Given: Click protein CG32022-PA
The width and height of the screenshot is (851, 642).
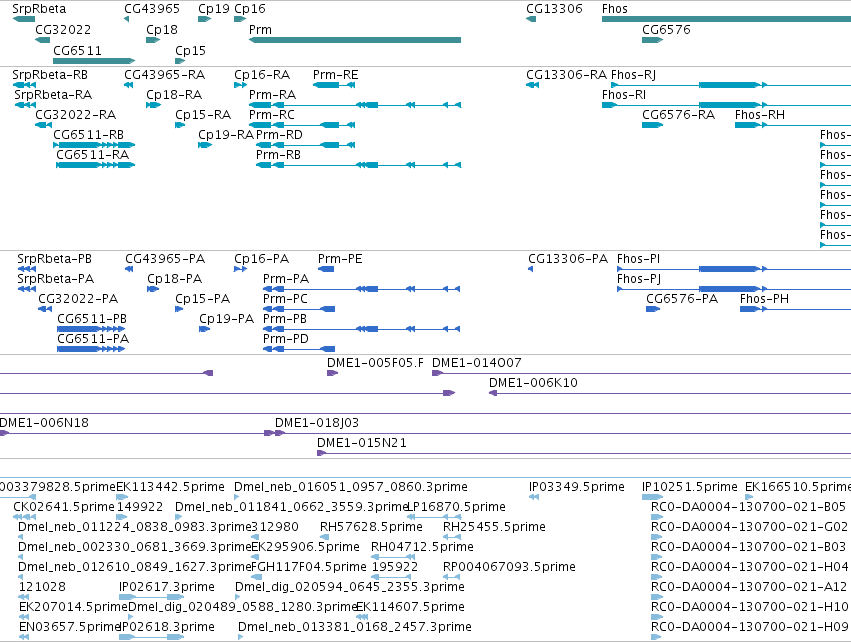Looking at the screenshot, I should pyautogui.click(x=78, y=299).
